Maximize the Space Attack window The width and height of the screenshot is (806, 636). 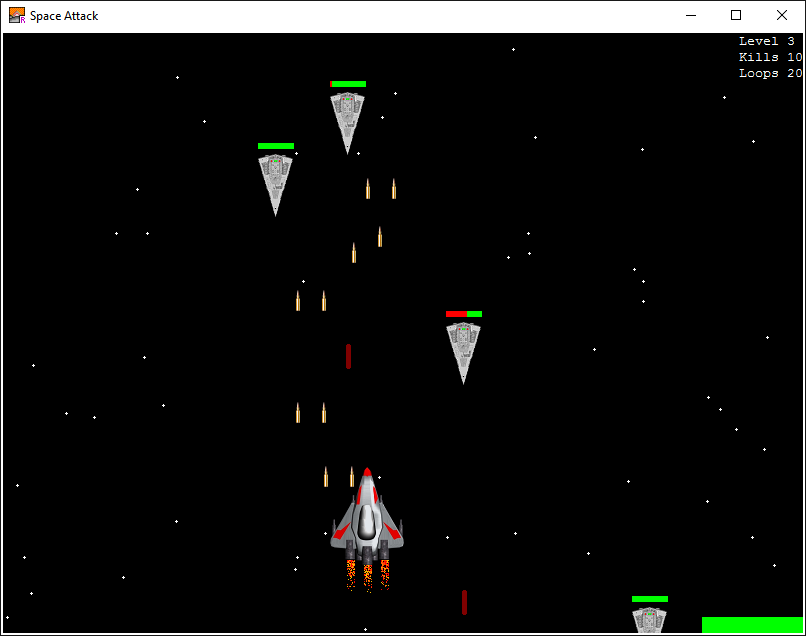736,15
